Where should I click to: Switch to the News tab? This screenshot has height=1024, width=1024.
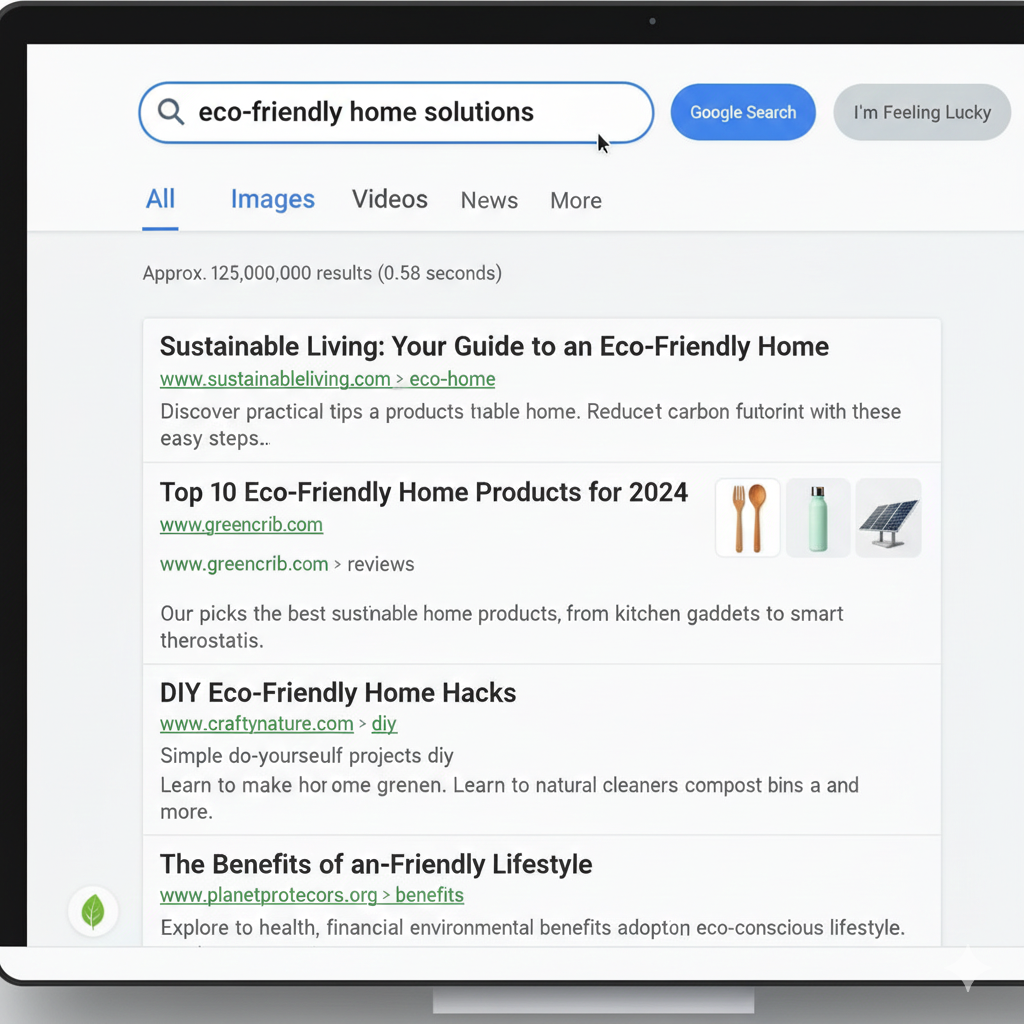pos(489,201)
